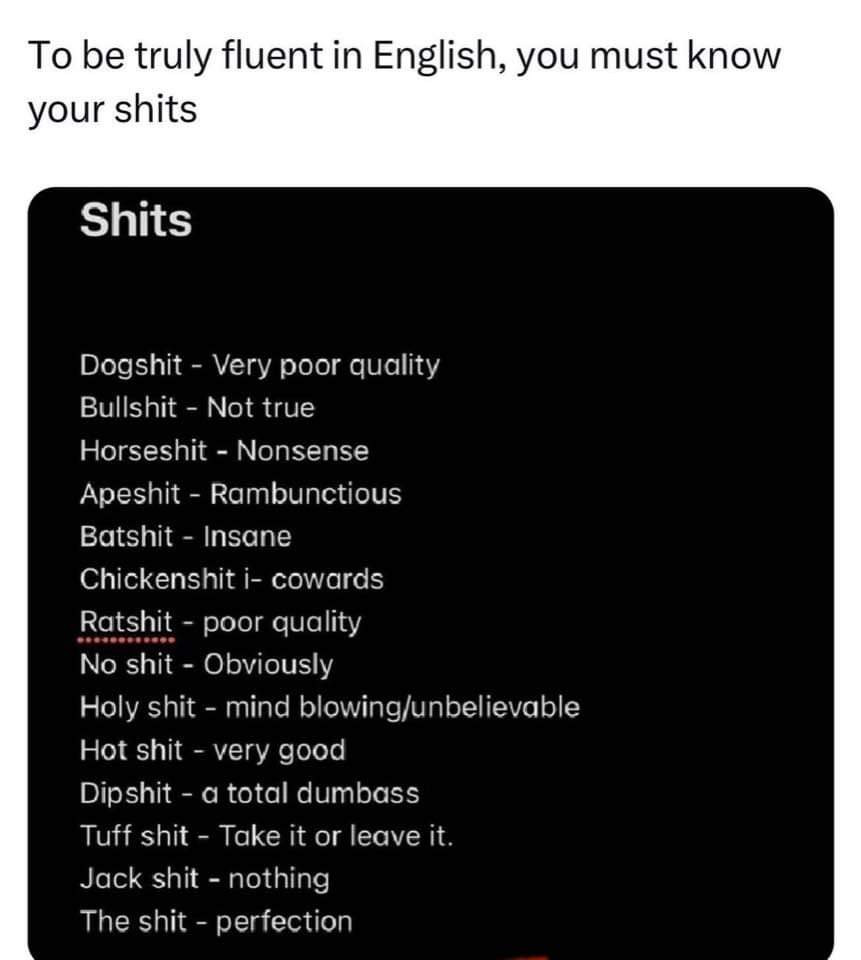
Task: Click the "Dipshit - a total dumbass" entry
Action: (x=249, y=794)
